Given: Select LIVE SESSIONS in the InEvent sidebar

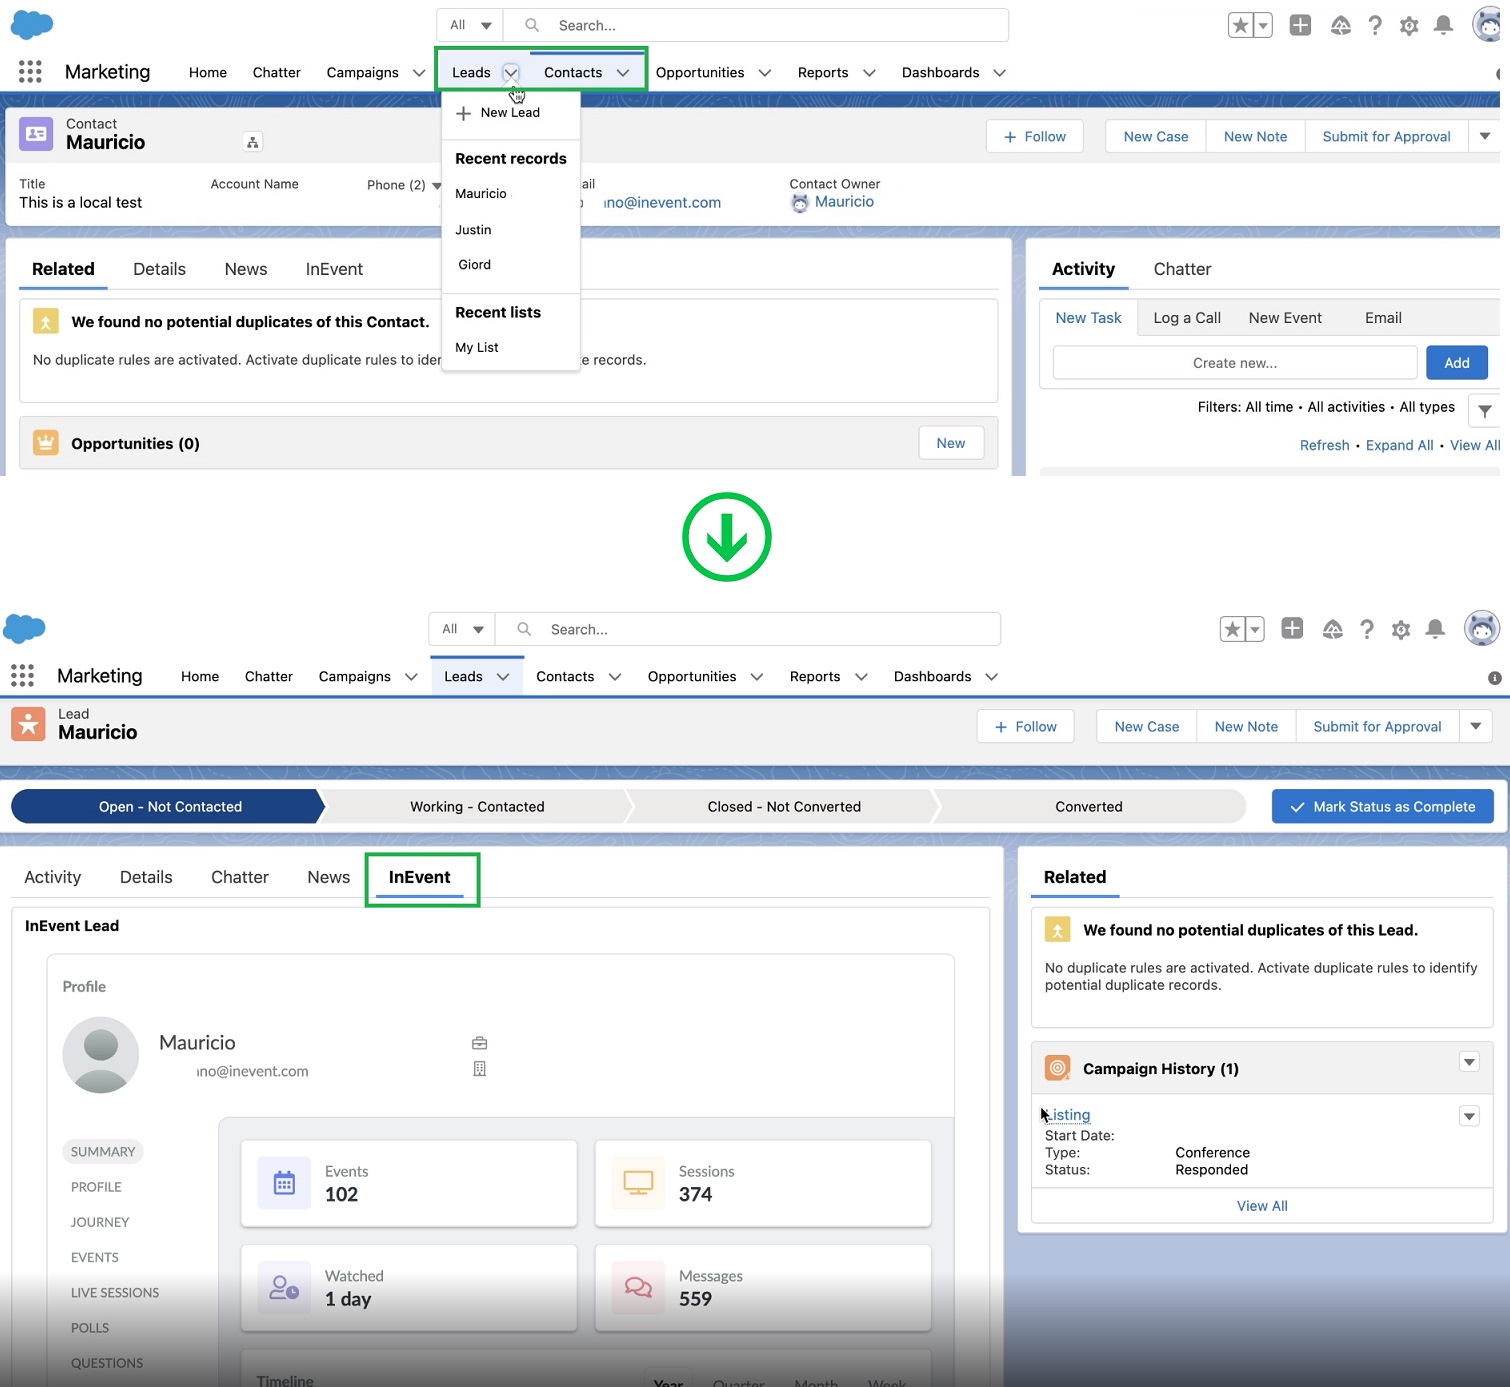Looking at the screenshot, I should 115,1292.
